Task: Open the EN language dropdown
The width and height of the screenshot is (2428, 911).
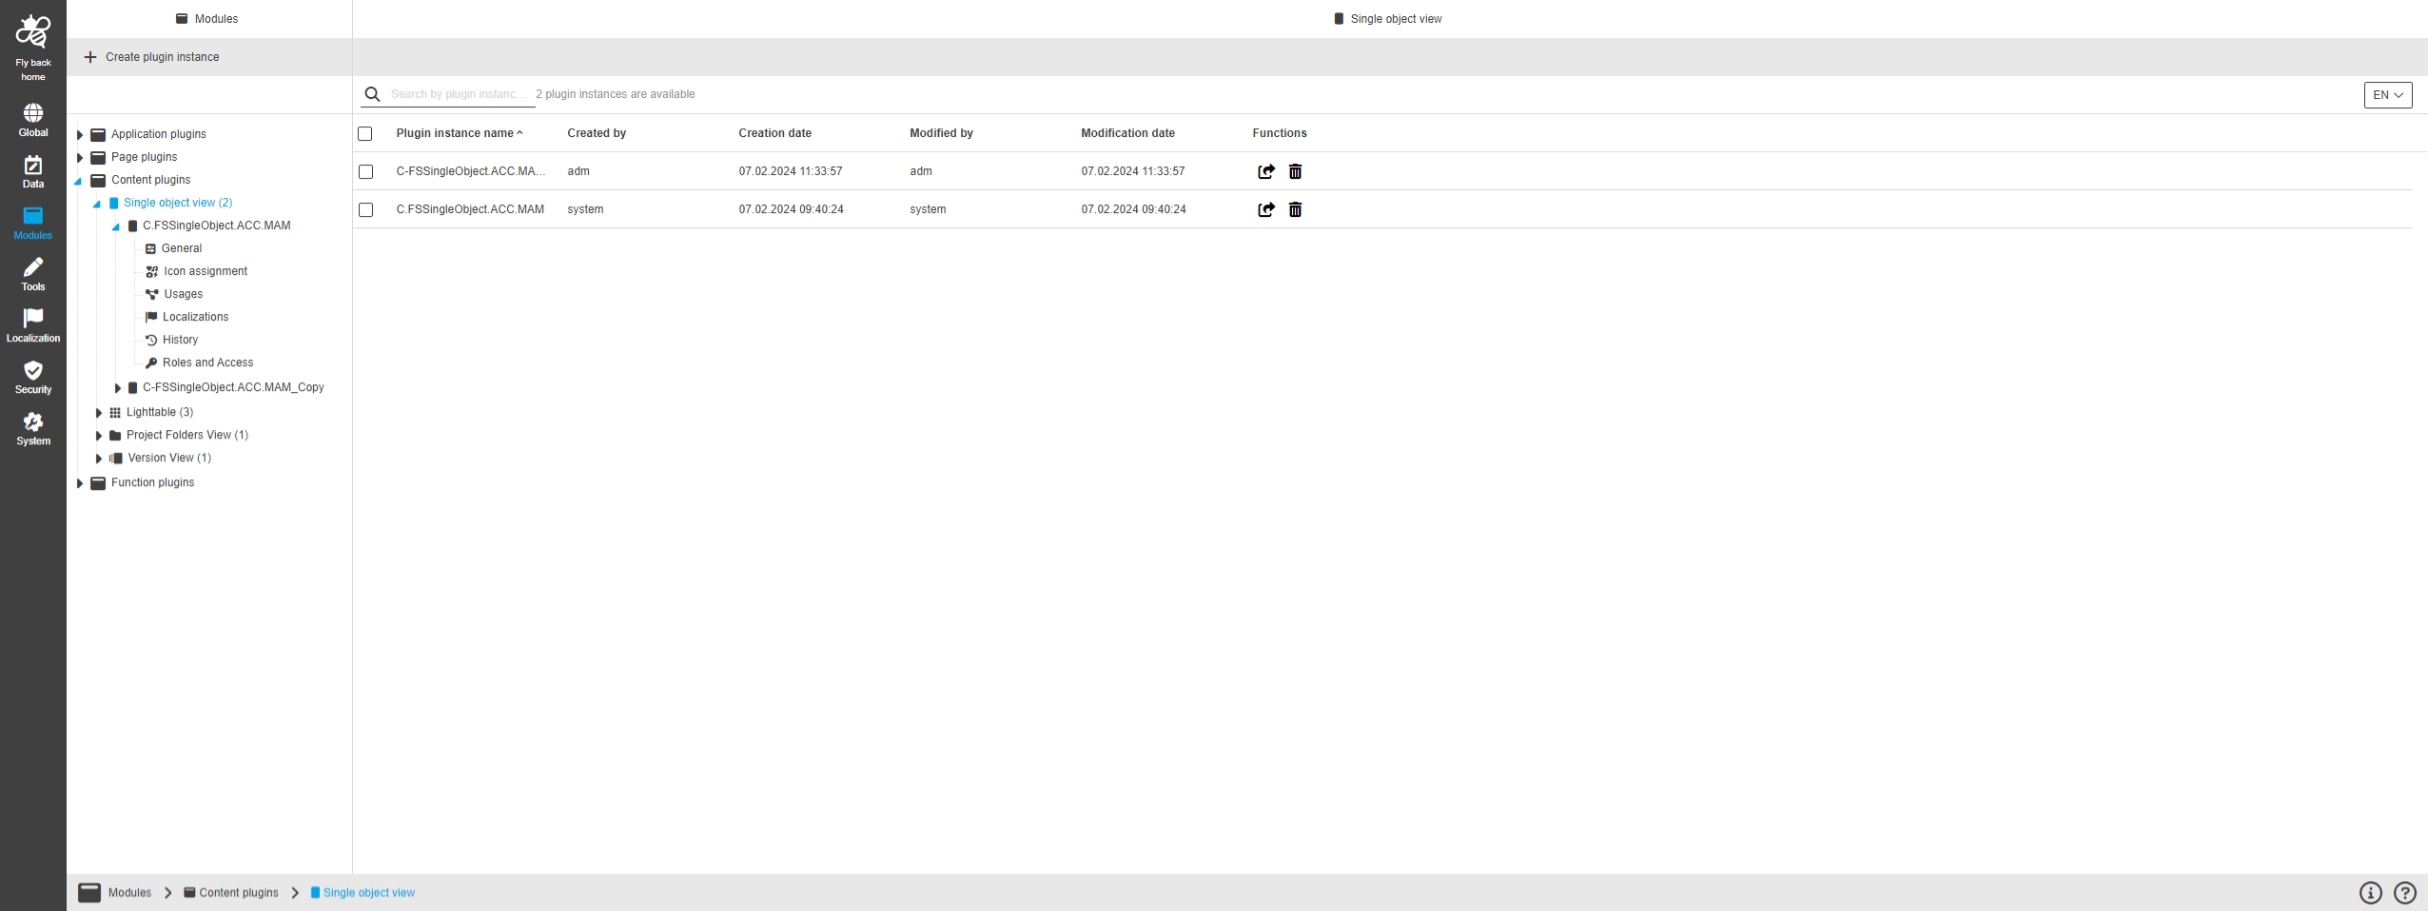Action: click(2388, 95)
